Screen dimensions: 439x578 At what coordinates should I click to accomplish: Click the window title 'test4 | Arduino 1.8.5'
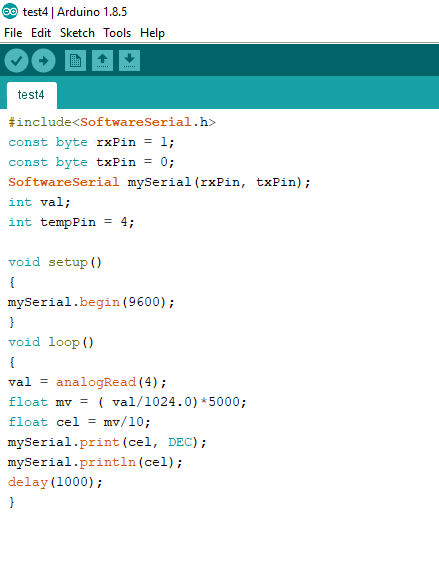pyautogui.click(x=75, y=12)
